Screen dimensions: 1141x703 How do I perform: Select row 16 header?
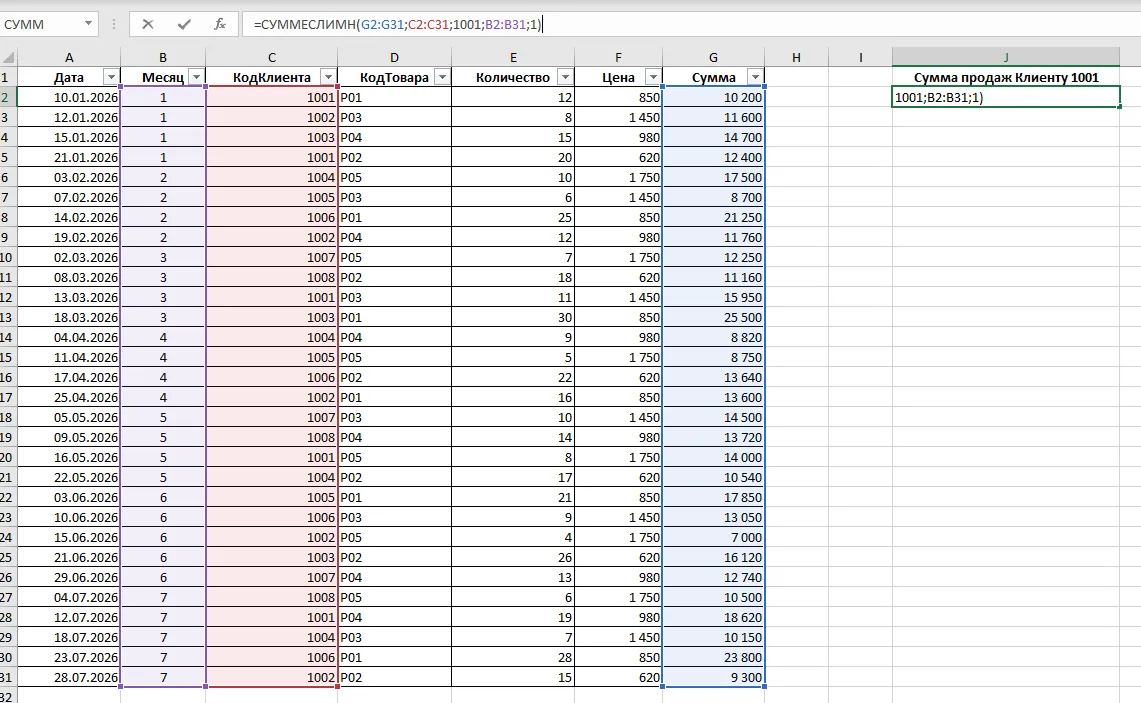[x=7, y=377]
